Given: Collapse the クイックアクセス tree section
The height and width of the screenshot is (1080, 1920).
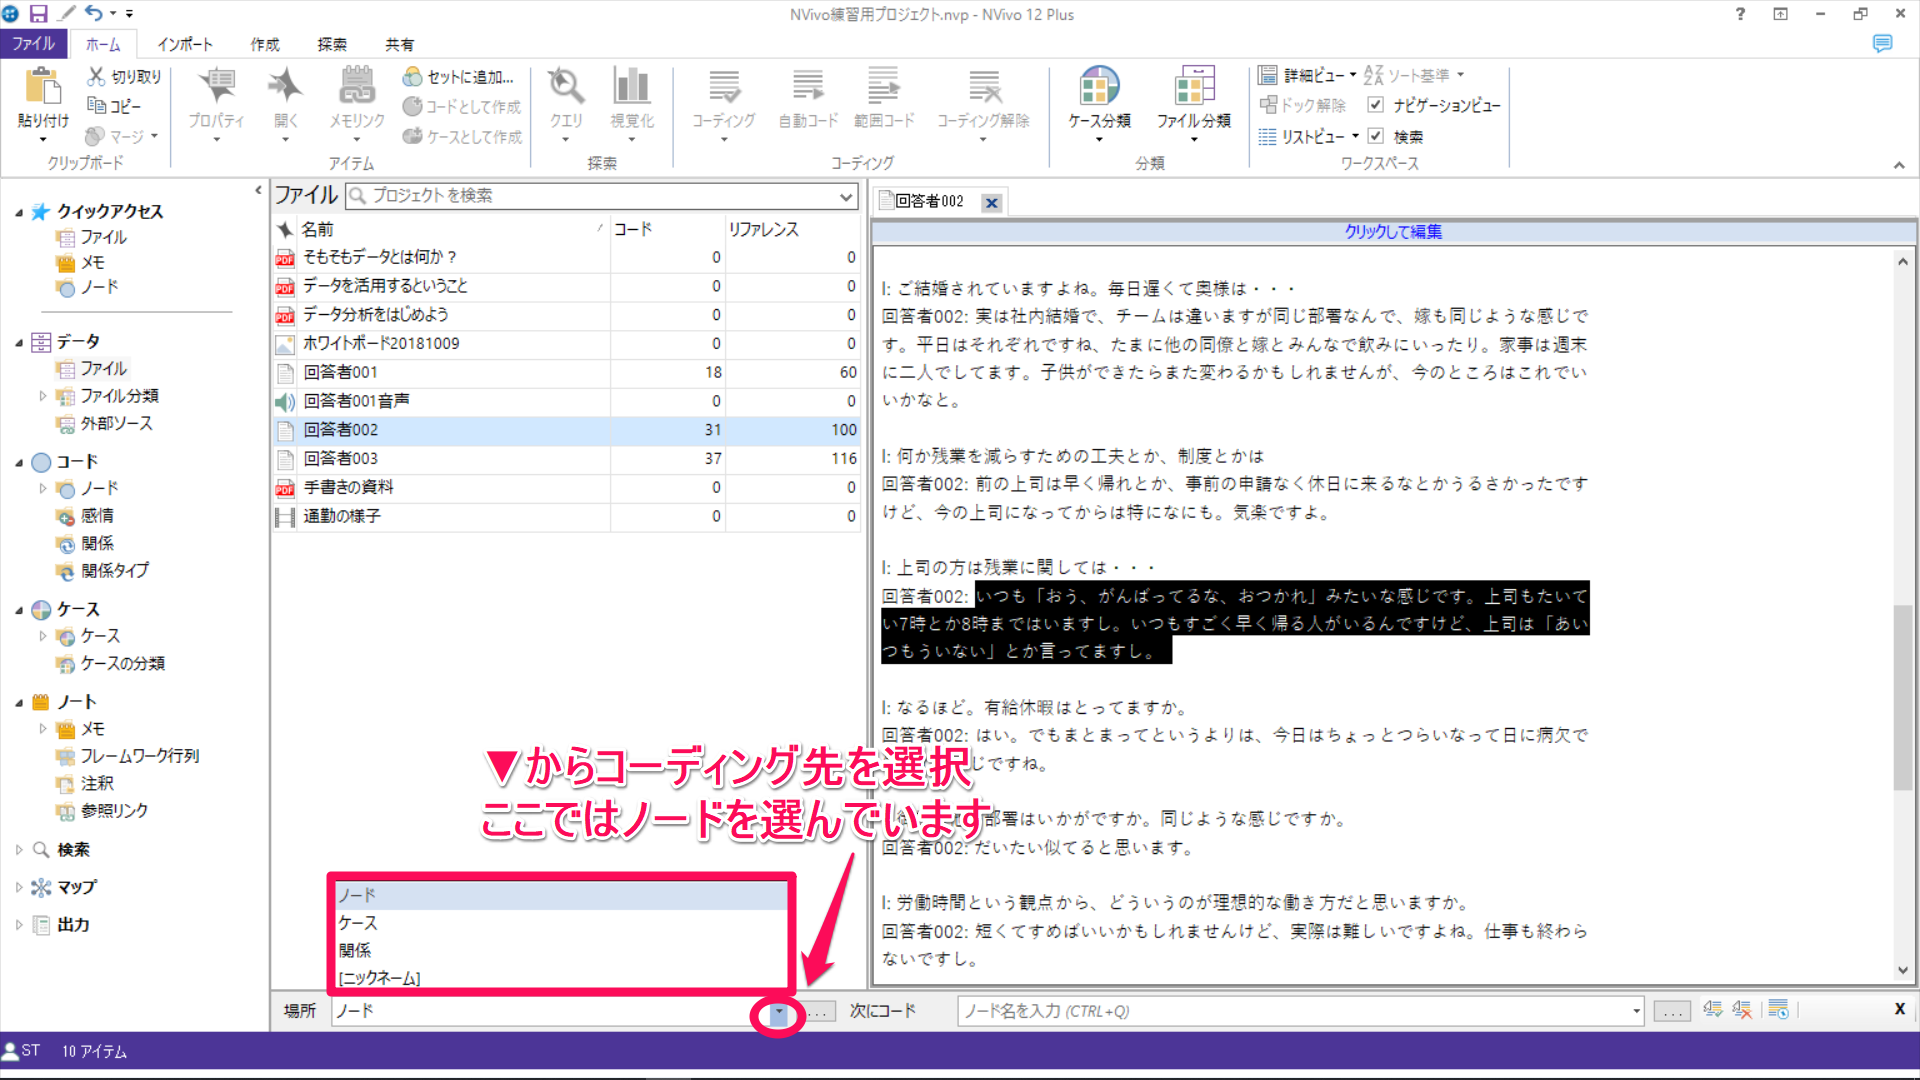Looking at the screenshot, I should tap(19, 212).
